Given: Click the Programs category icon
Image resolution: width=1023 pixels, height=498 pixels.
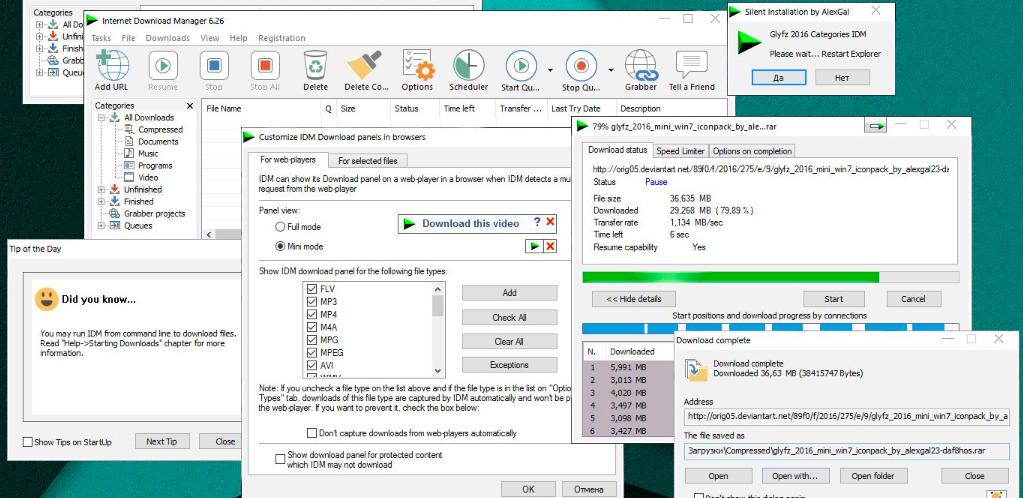Looking at the screenshot, I should [128, 165].
